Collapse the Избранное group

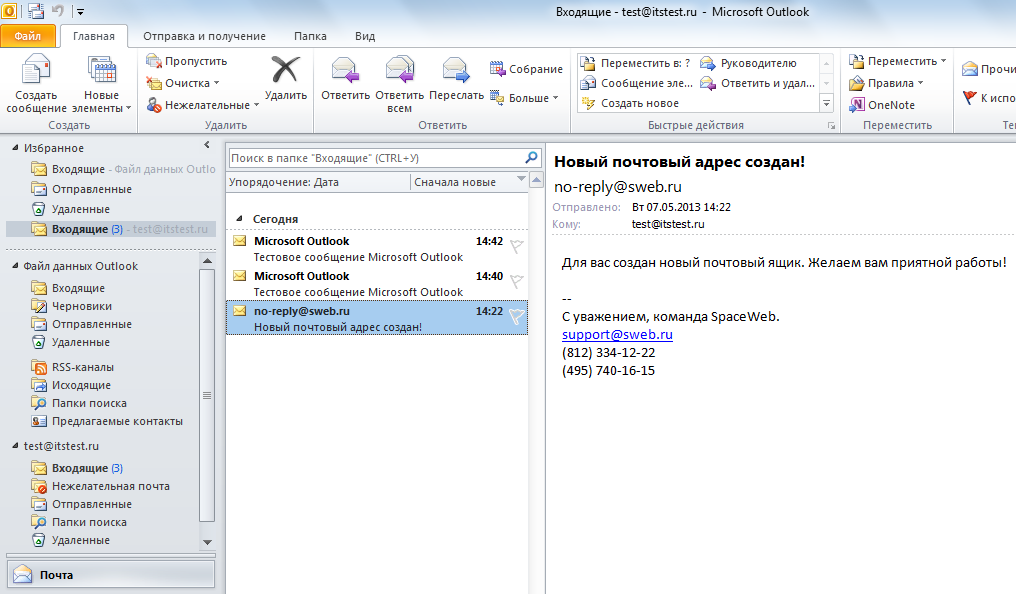click(16, 148)
